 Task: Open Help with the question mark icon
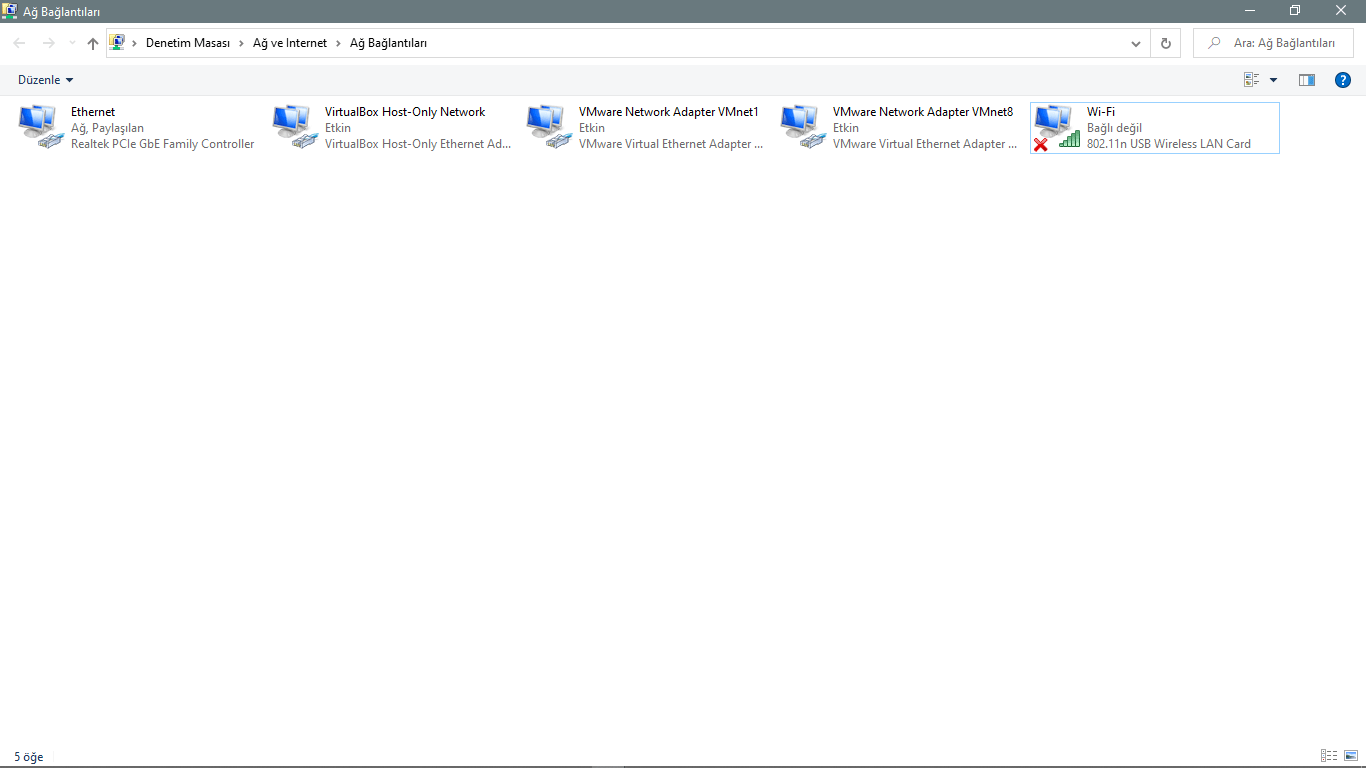point(1343,80)
